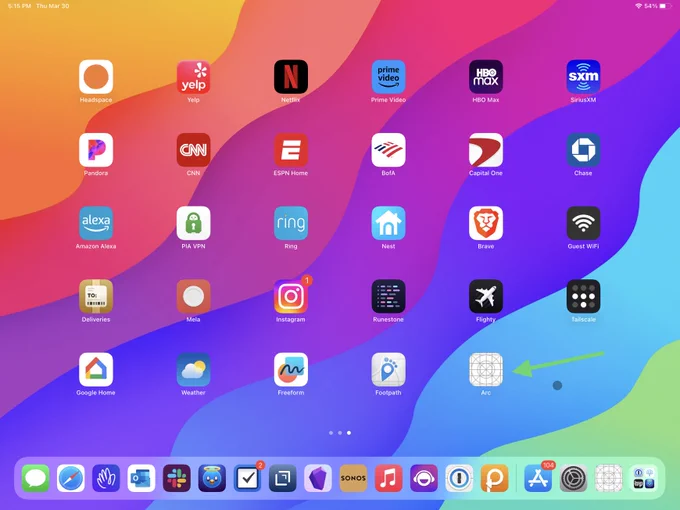Tap the Arc placeholder app icon
This screenshot has height=510, width=680.
(x=486, y=369)
